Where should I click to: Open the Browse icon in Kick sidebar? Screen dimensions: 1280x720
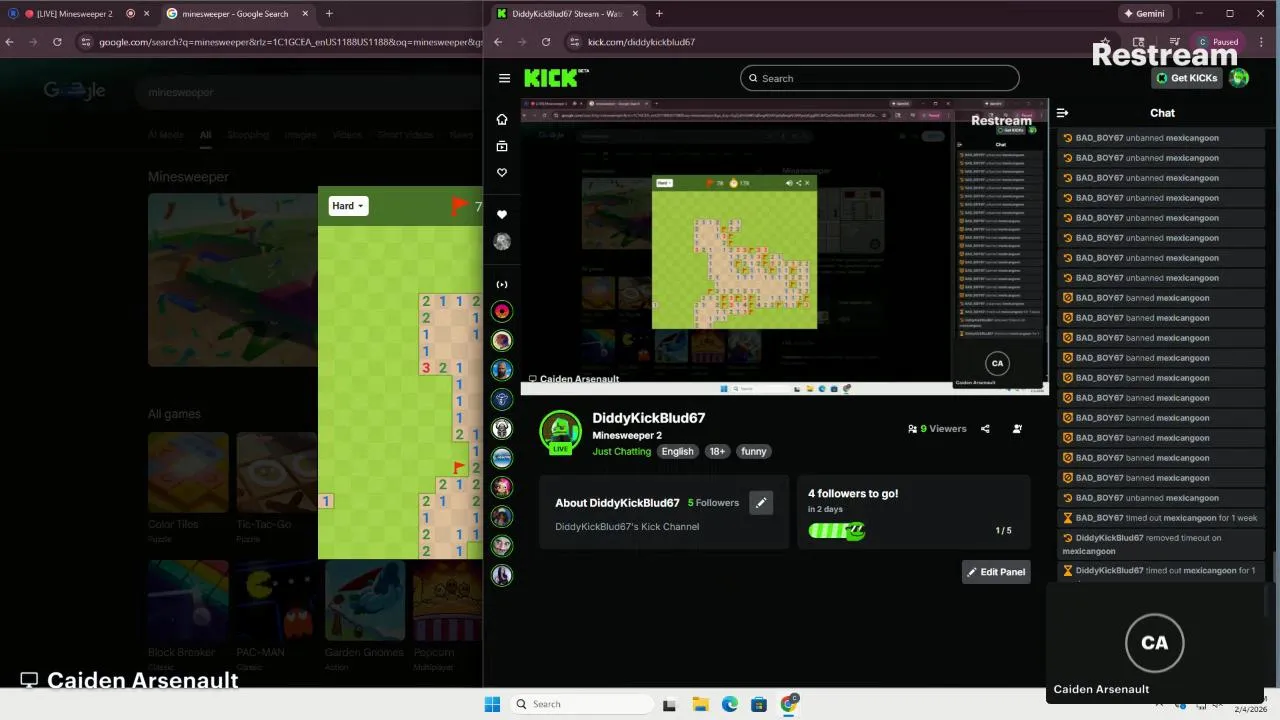502,146
